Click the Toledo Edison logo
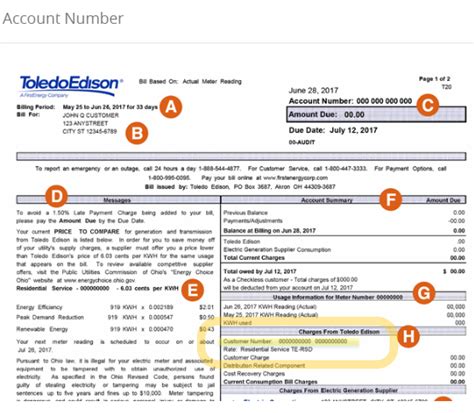 pos(71,86)
